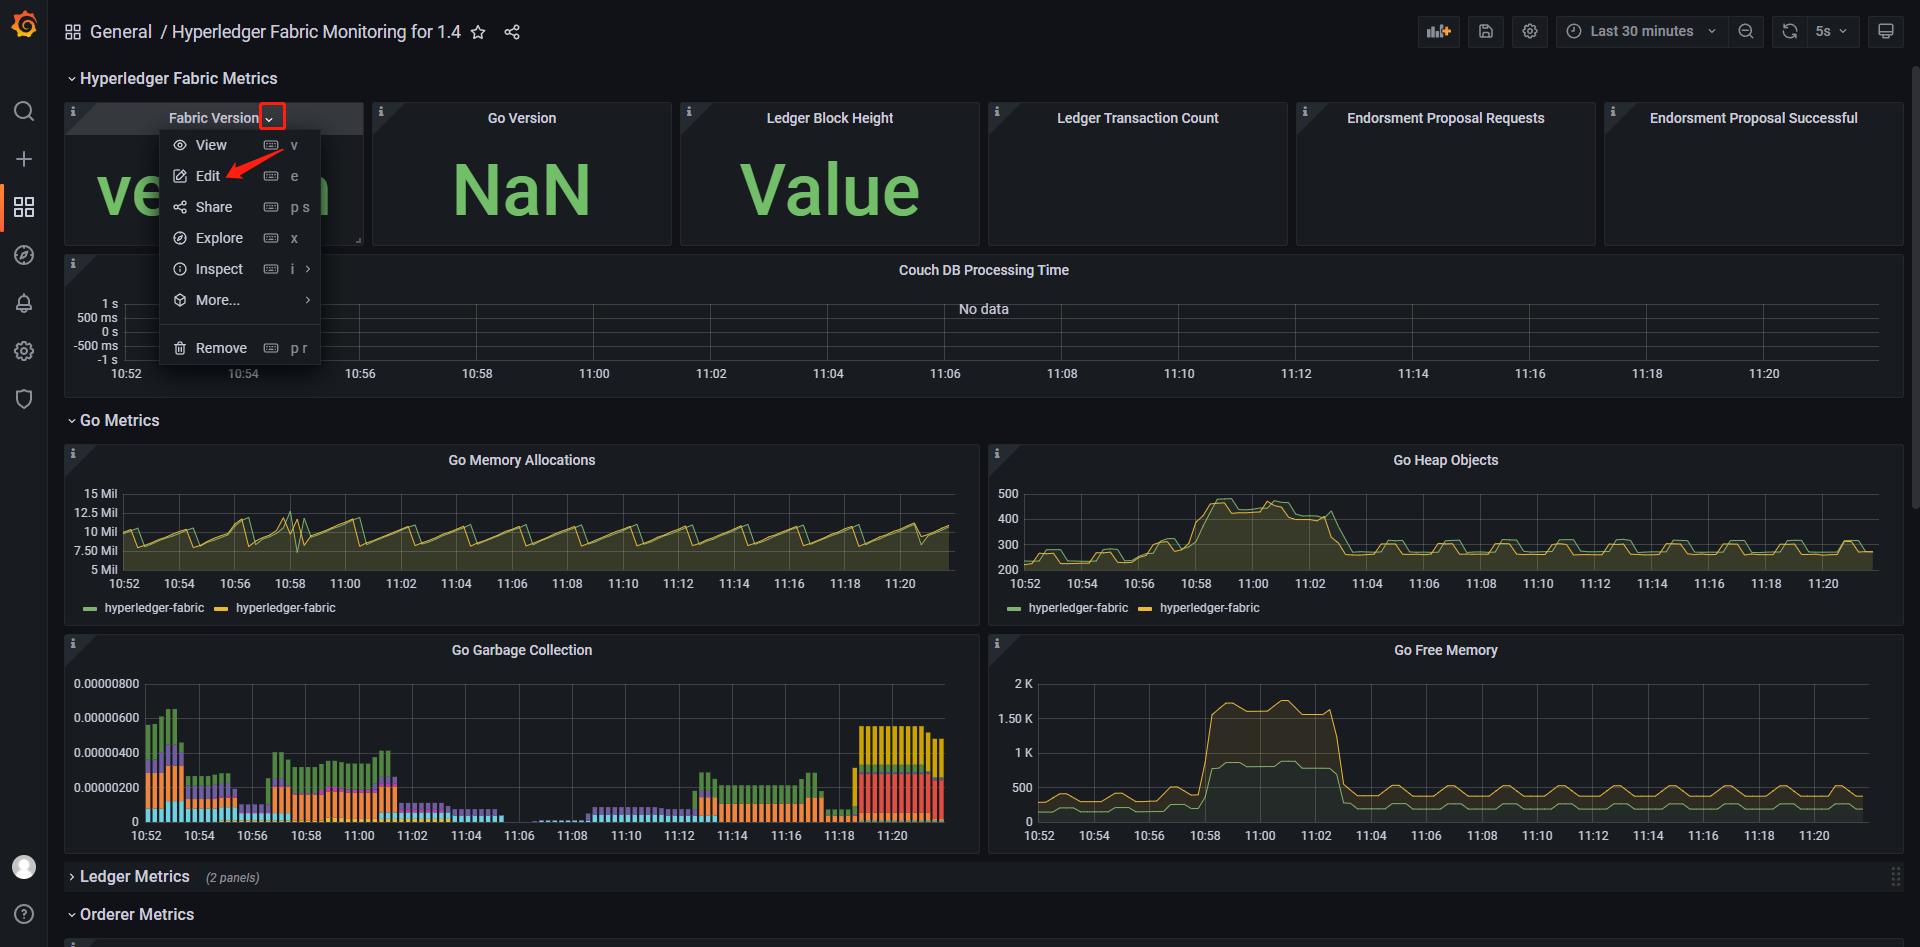1920x947 pixels.
Task: Refresh the dashboard now
Action: 1790,31
